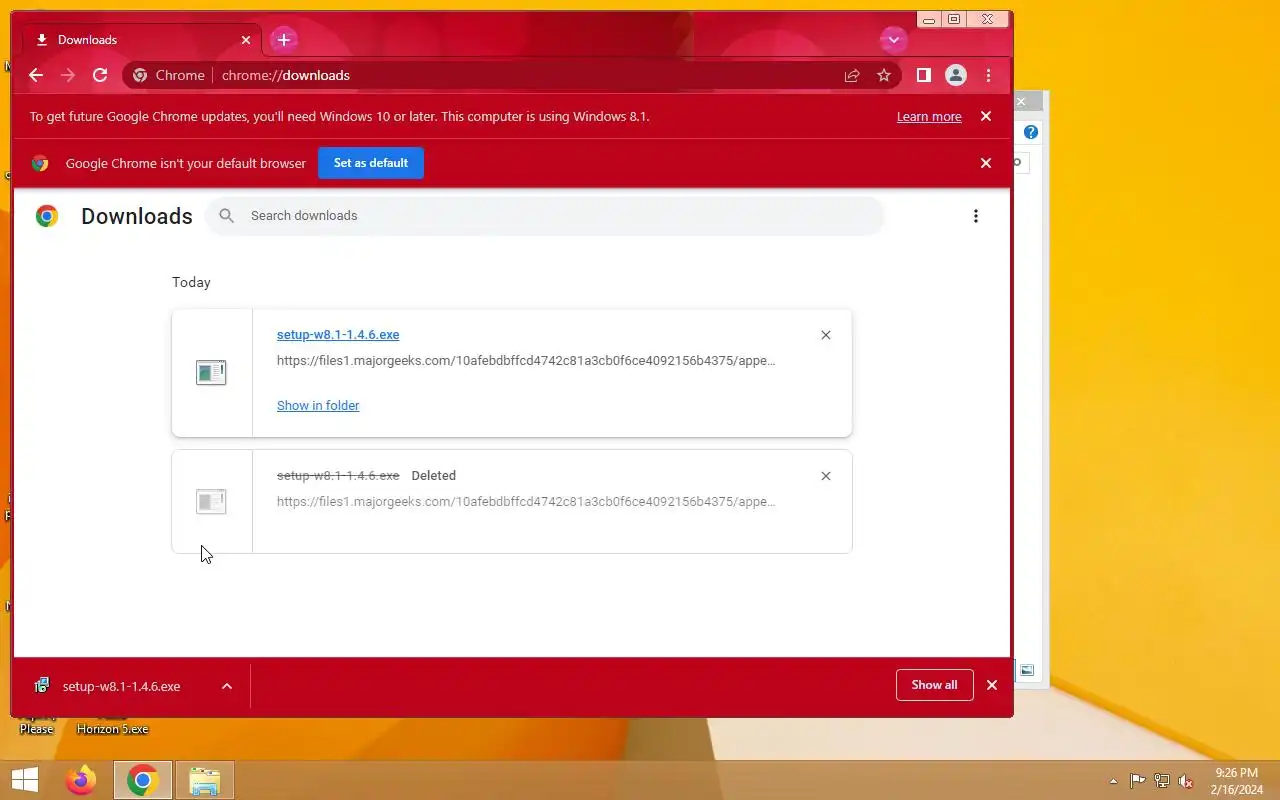Screen dimensions: 1280x800
Task: Open the Learn more link
Action: [929, 117]
